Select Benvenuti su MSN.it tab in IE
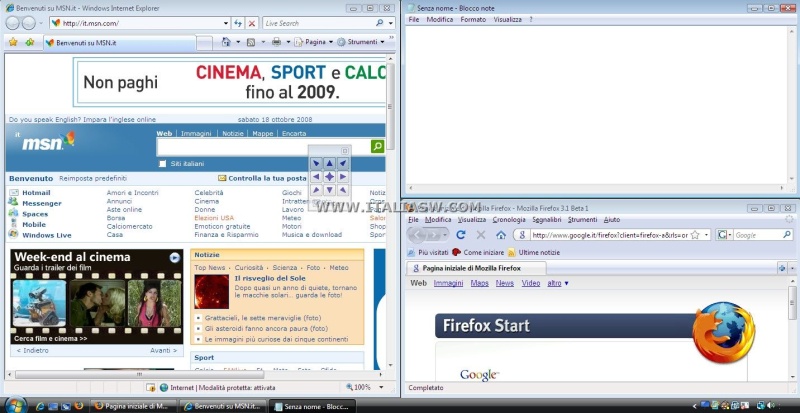This screenshot has width=800, height=413. [x=119, y=43]
